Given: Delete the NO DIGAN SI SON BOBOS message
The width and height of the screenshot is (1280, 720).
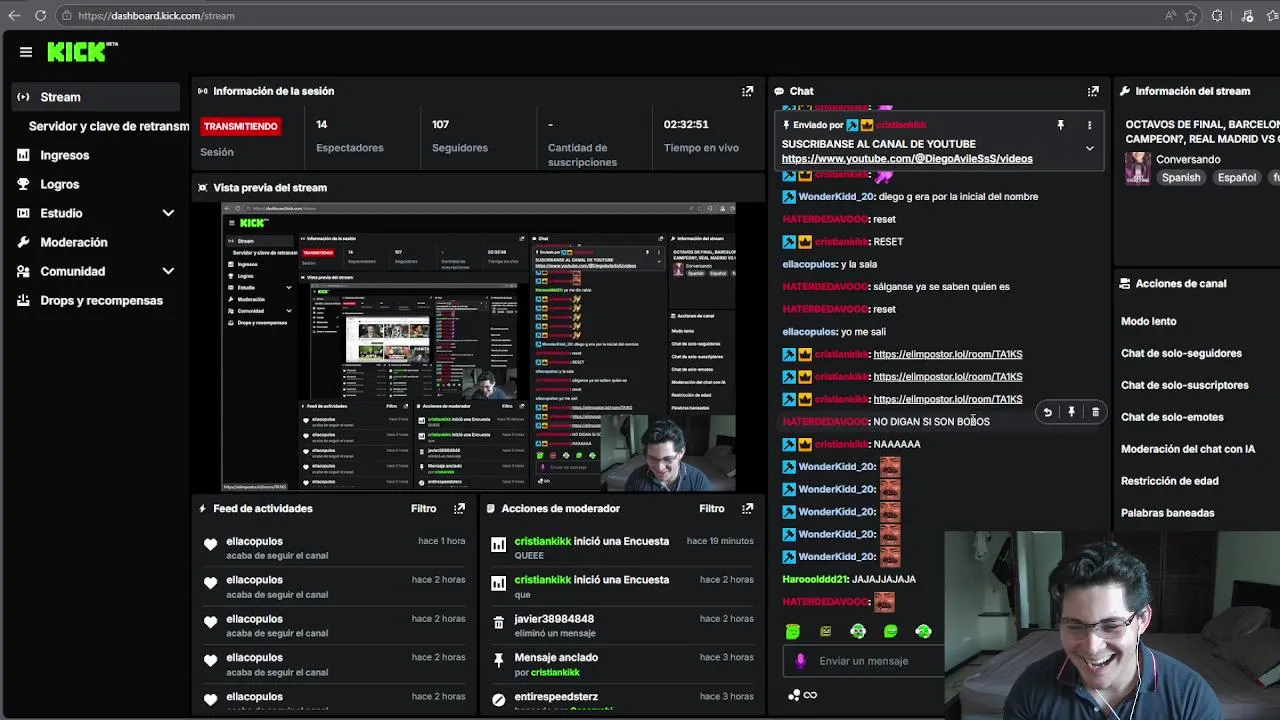Looking at the screenshot, I should coord(1095,412).
